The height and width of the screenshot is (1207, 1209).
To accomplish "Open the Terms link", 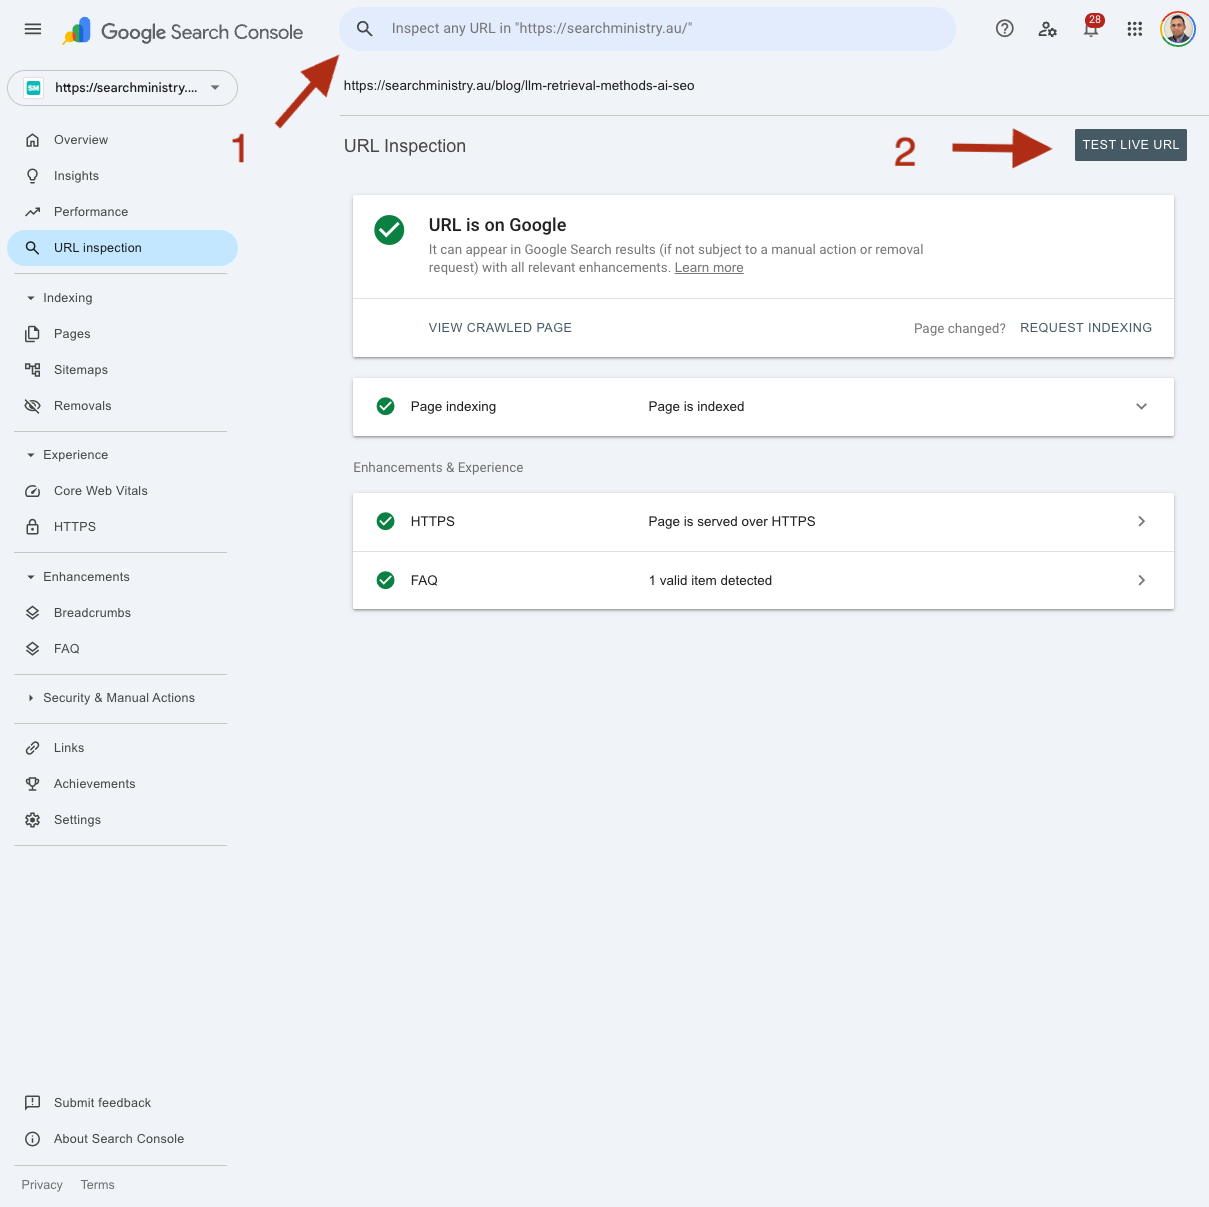I will [x=98, y=1185].
